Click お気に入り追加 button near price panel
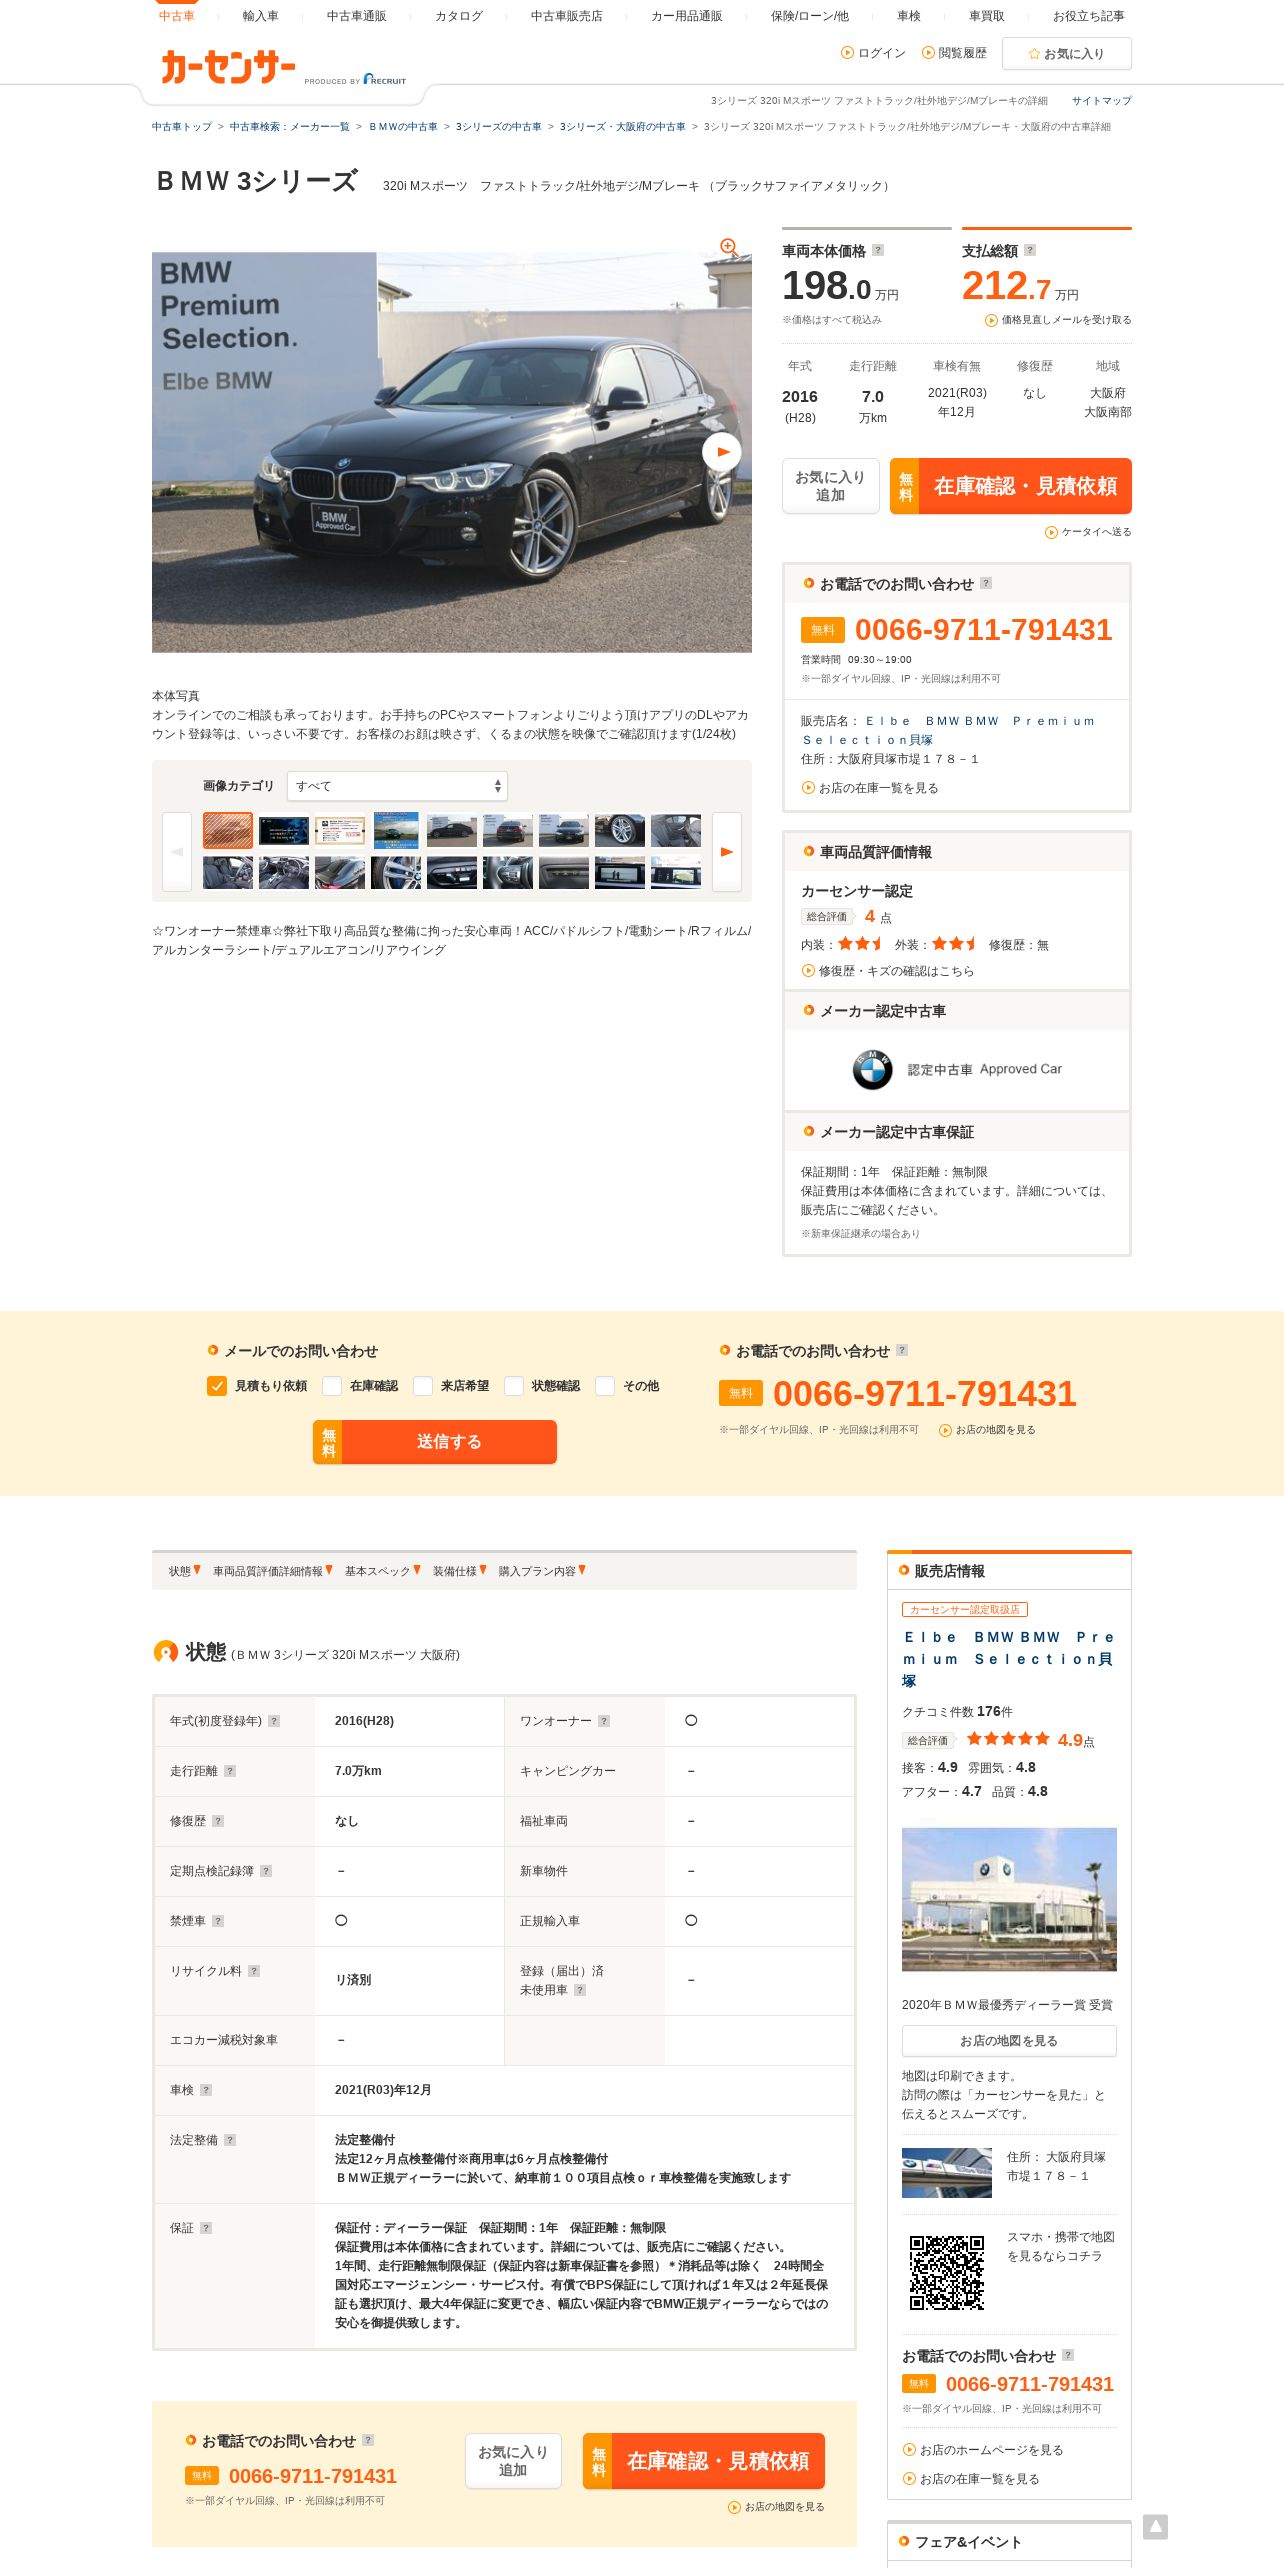The height and width of the screenshot is (2568, 1284). pyautogui.click(x=830, y=486)
